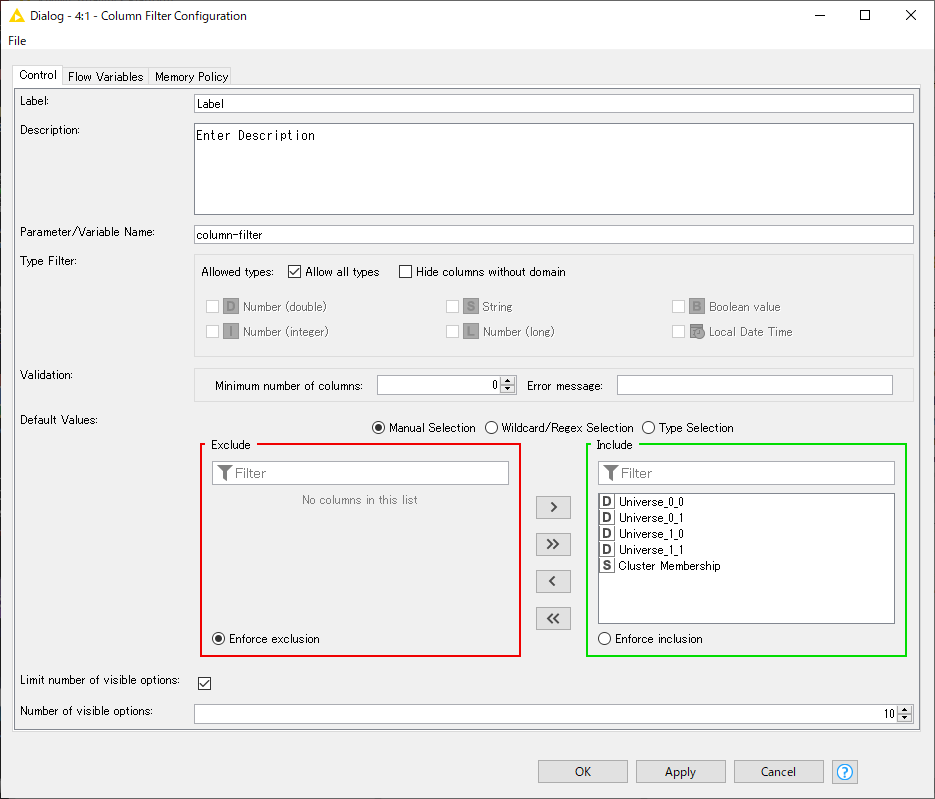Click the Boolean value B icon
This screenshot has width=935, height=799.
click(696, 306)
